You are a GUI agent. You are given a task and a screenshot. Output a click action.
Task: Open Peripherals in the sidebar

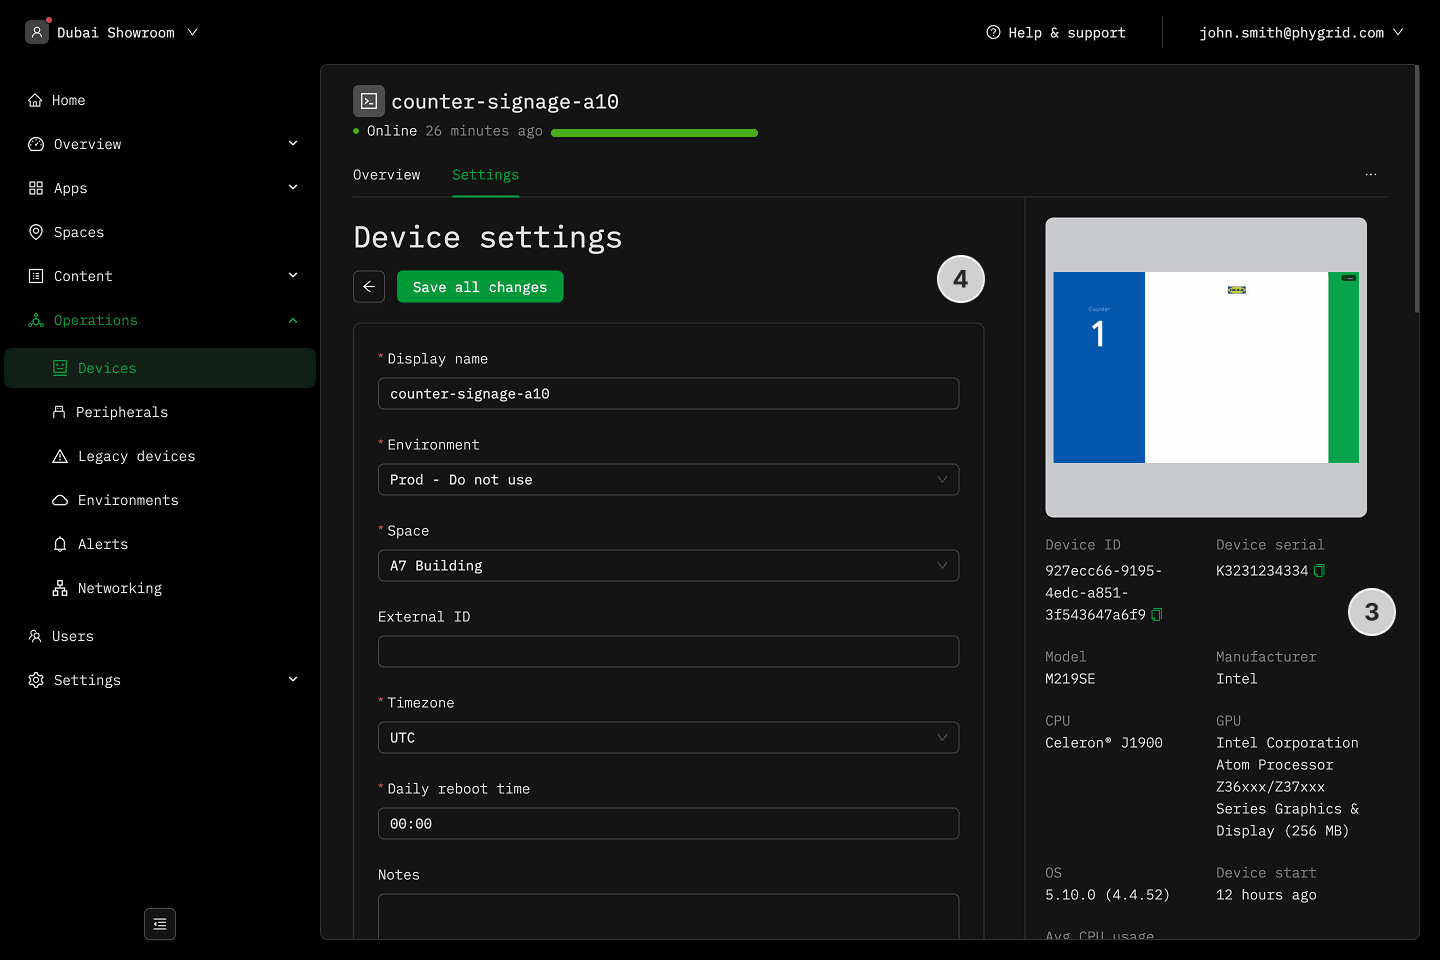coord(121,412)
